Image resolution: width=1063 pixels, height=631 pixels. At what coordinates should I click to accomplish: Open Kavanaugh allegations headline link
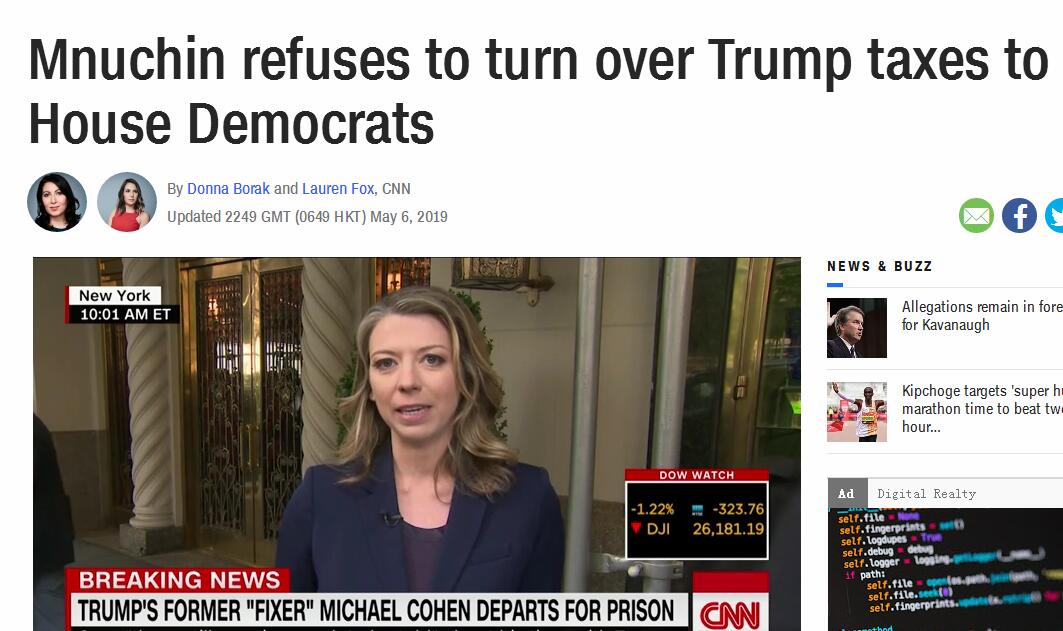point(982,316)
